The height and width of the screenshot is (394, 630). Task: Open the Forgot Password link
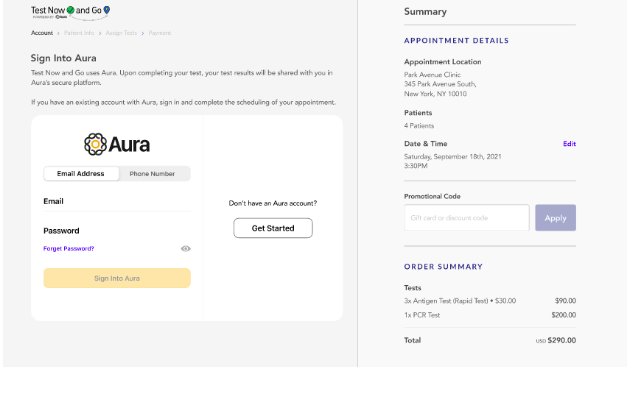[69, 249]
